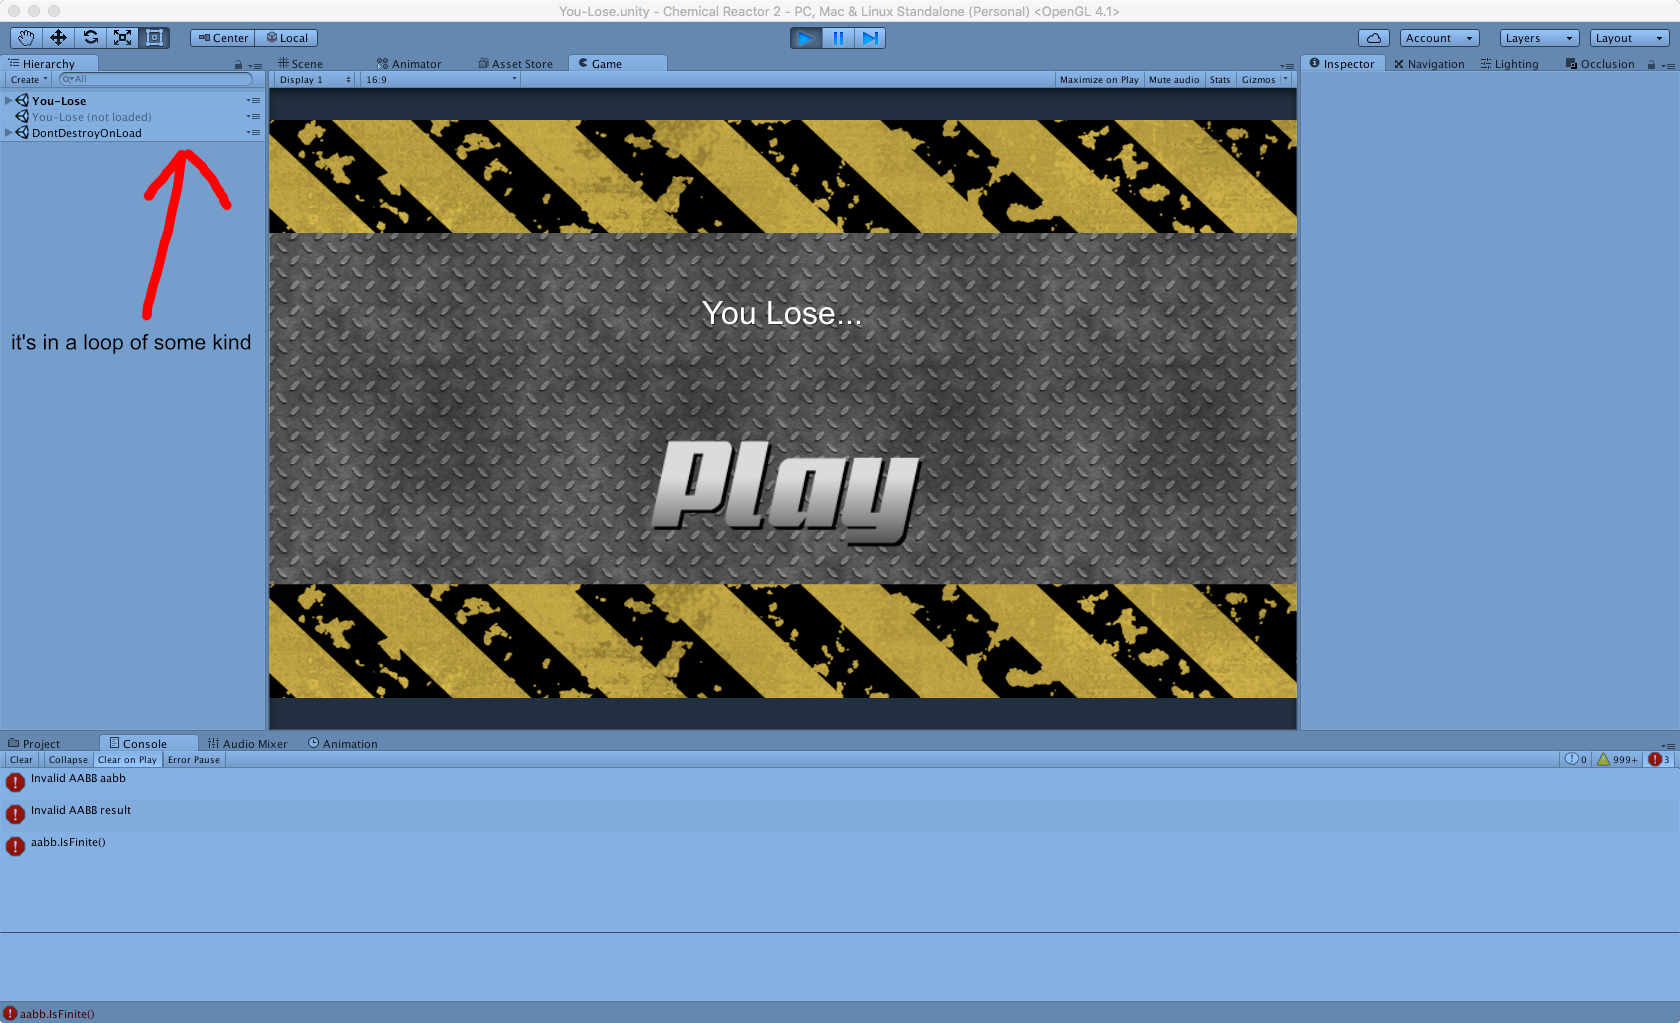Viewport: 1680px width, 1023px height.
Task: Open the 16:9 aspect ratio dropdown
Action: point(440,79)
